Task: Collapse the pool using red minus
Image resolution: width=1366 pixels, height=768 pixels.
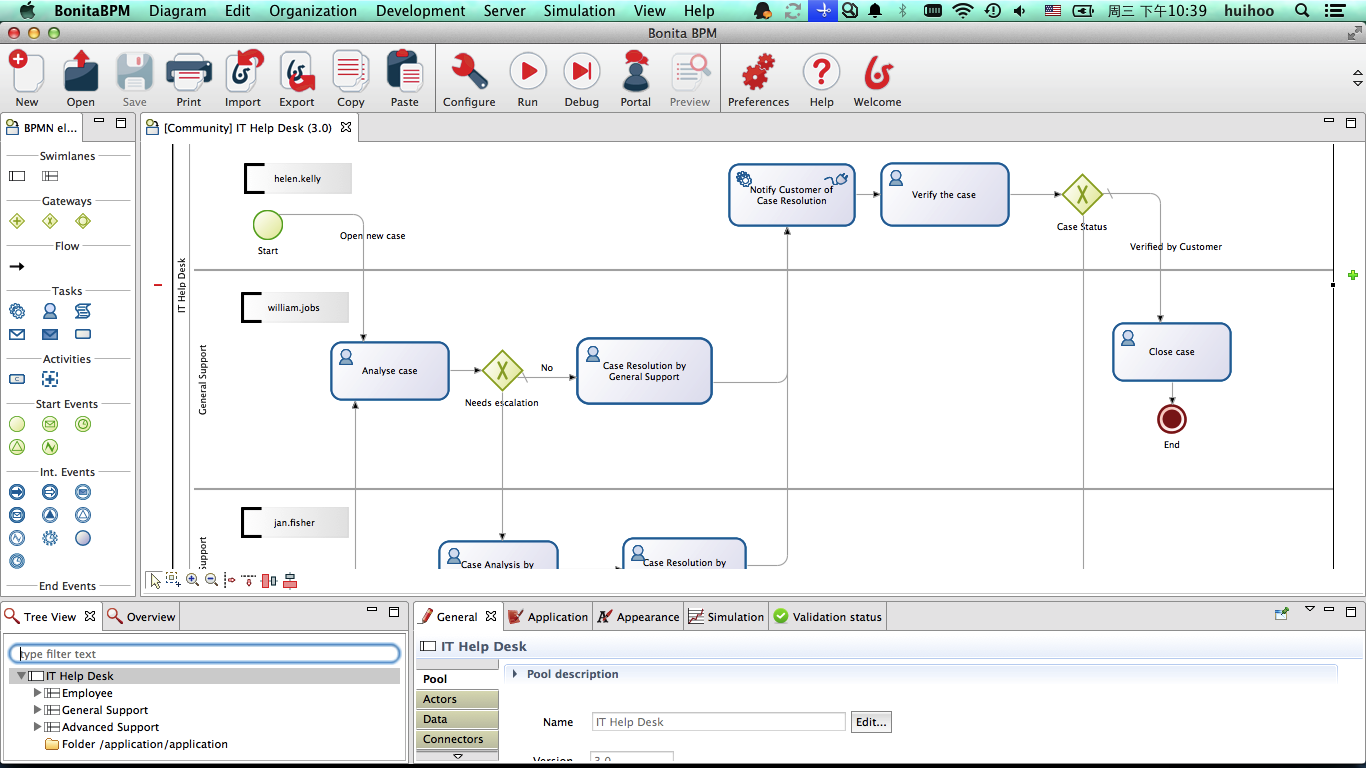Action: (158, 285)
